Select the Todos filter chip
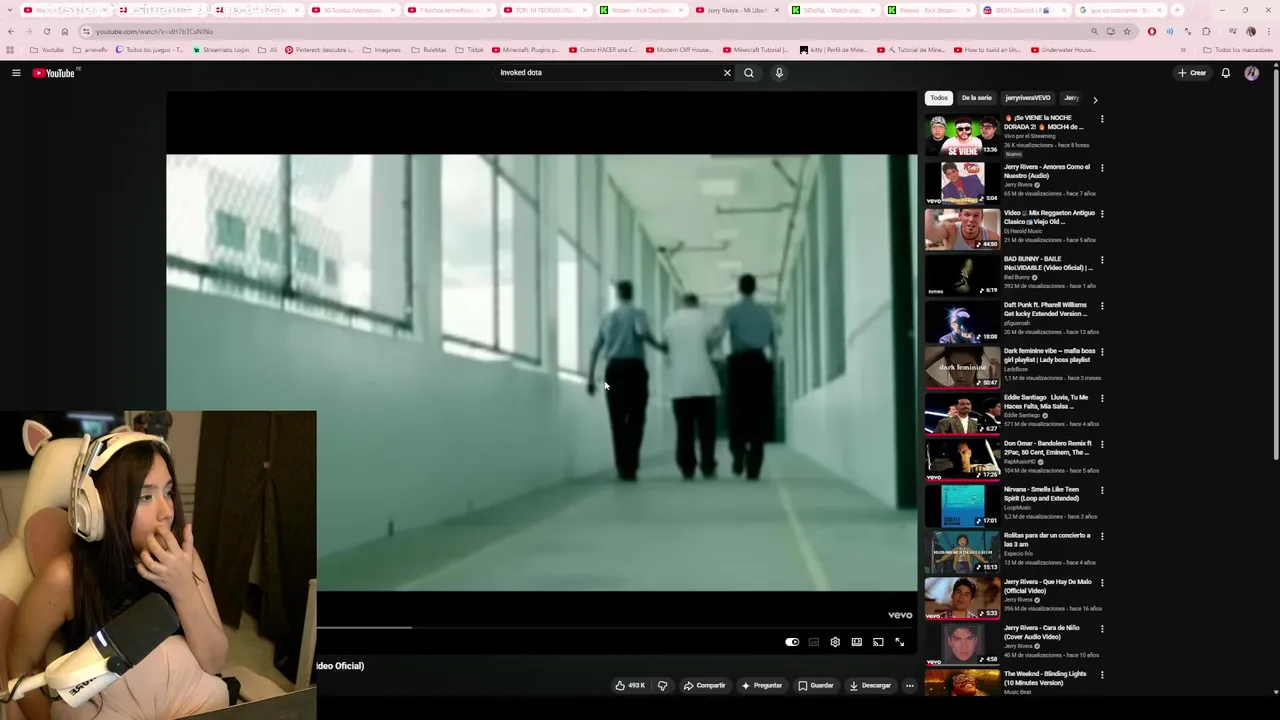Screen dimensions: 1280x720 [939, 98]
